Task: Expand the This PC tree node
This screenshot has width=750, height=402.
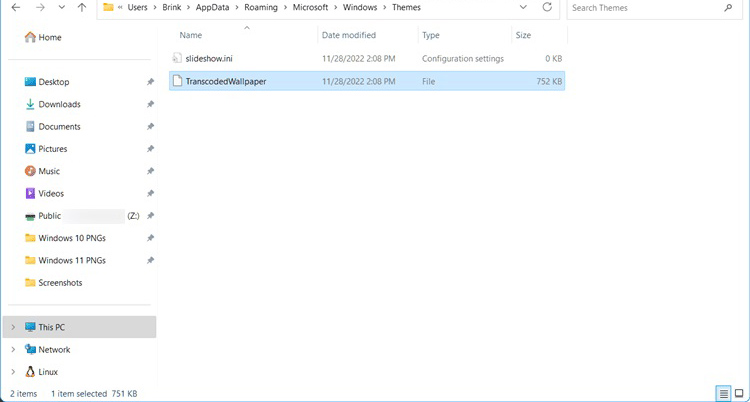Action: (12, 327)
